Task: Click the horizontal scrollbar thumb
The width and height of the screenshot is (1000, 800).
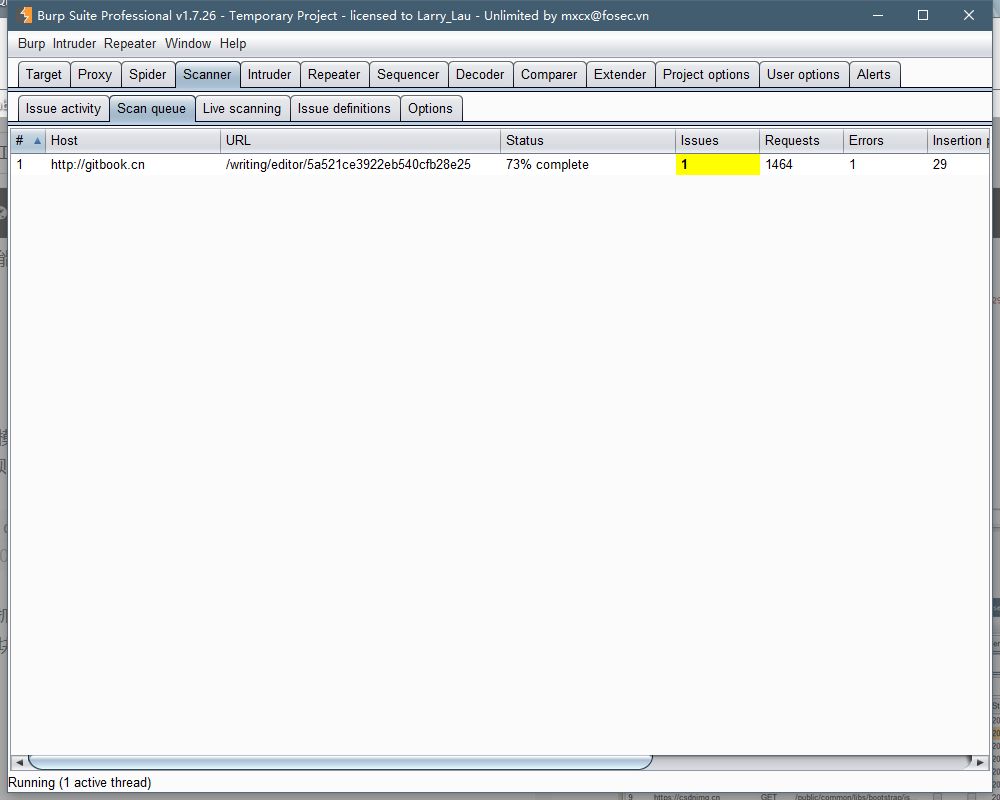Action: [340, 762]
